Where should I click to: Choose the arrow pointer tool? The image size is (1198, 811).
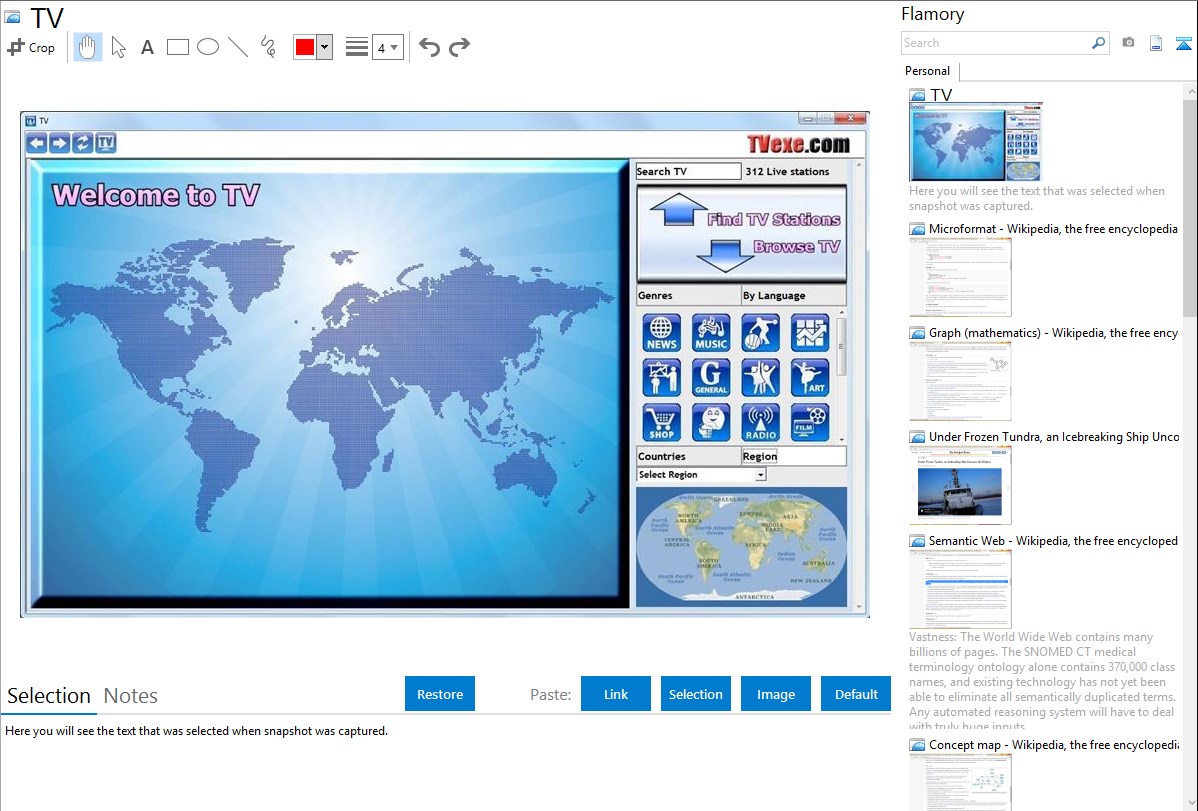pos(118,47)
